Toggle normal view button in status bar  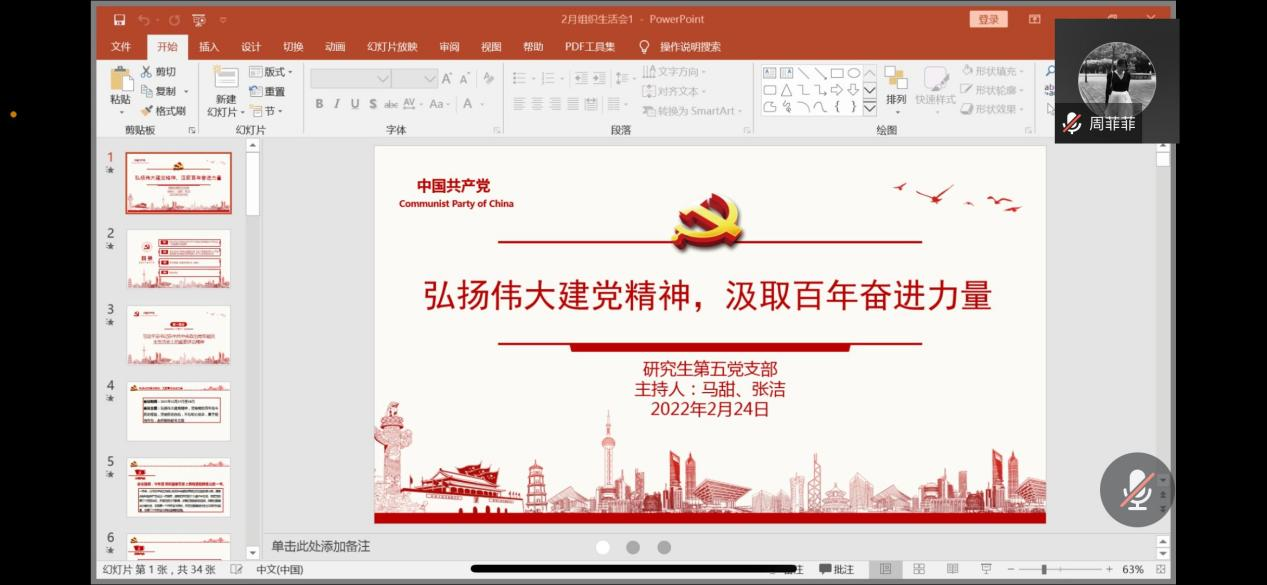pos(885,569)
